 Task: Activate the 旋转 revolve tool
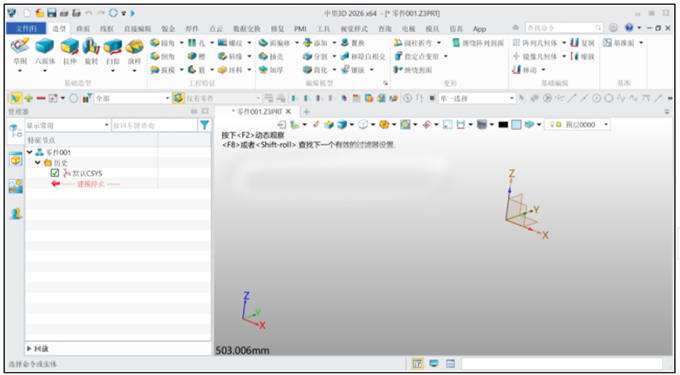[91, 46]
